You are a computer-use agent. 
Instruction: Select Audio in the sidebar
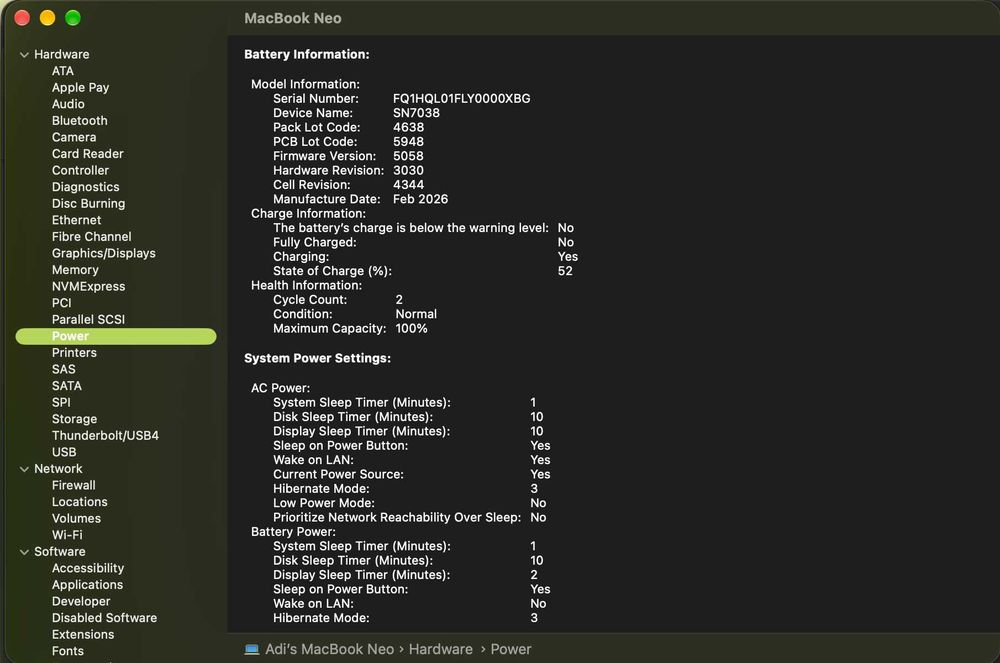click(x=68, y=104)
